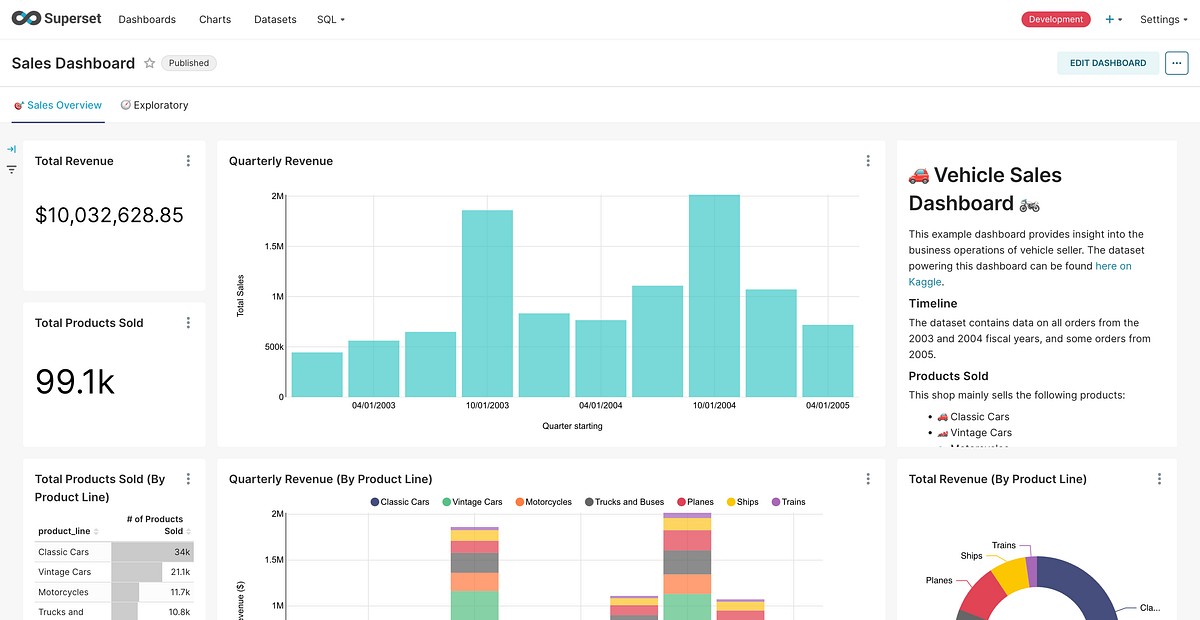Toggle the Ships legend entry
The width and height of the screenshot is (1200, 620).
click(742, 501)
